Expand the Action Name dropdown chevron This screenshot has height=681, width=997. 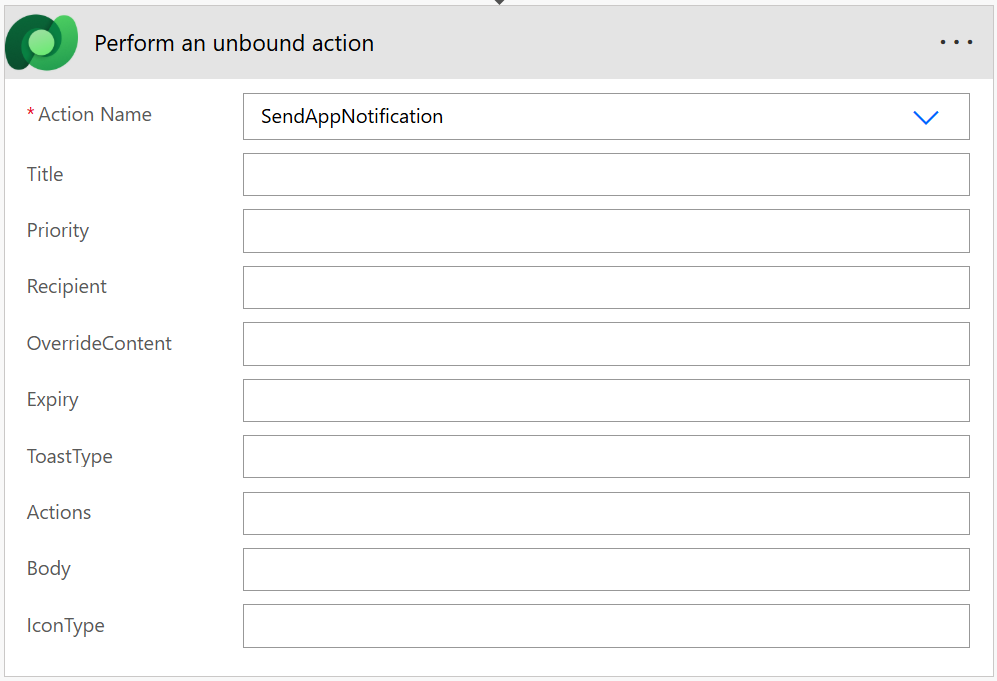(926, 117)
